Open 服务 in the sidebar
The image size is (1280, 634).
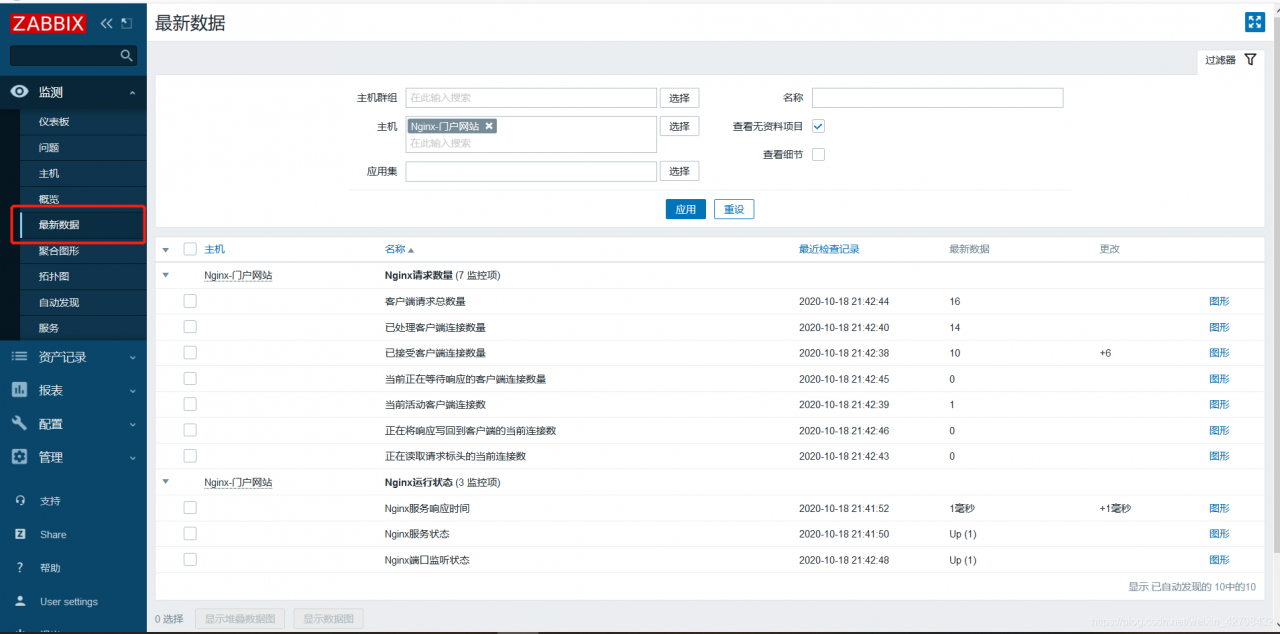pyautogui.click(x=49, y=328)
